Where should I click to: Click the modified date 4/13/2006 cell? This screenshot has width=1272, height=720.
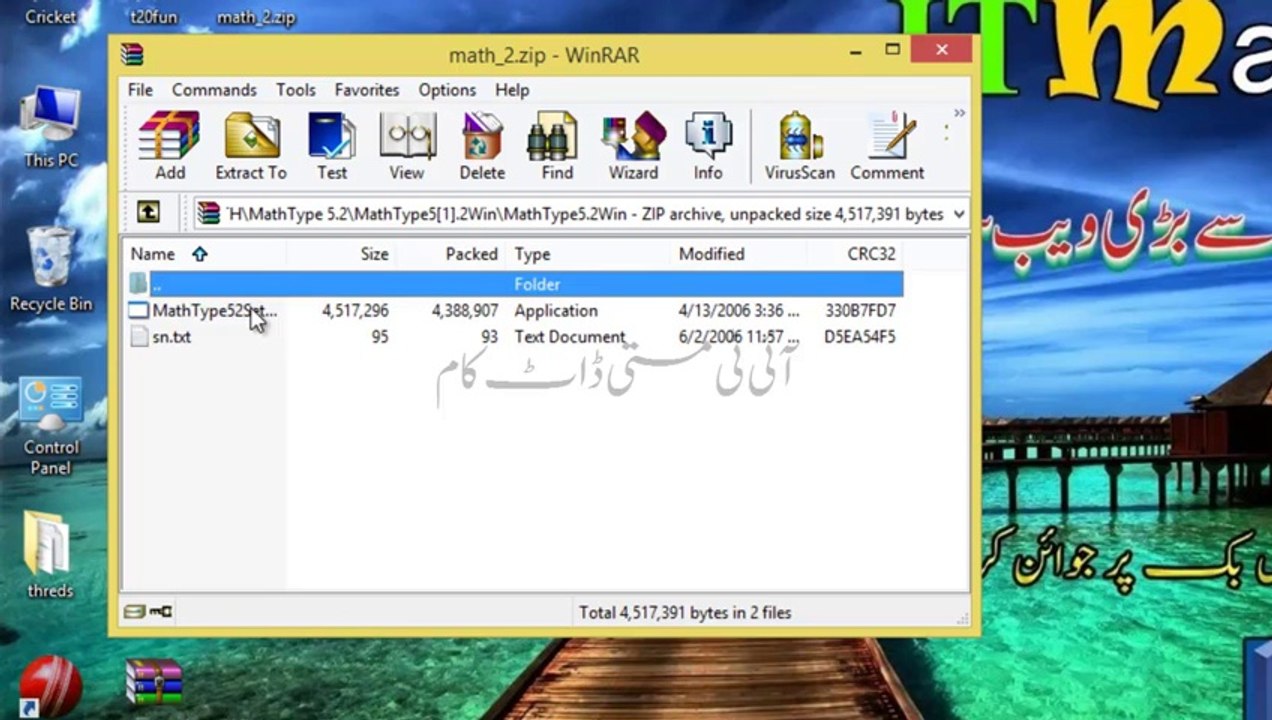pos(738,311)
